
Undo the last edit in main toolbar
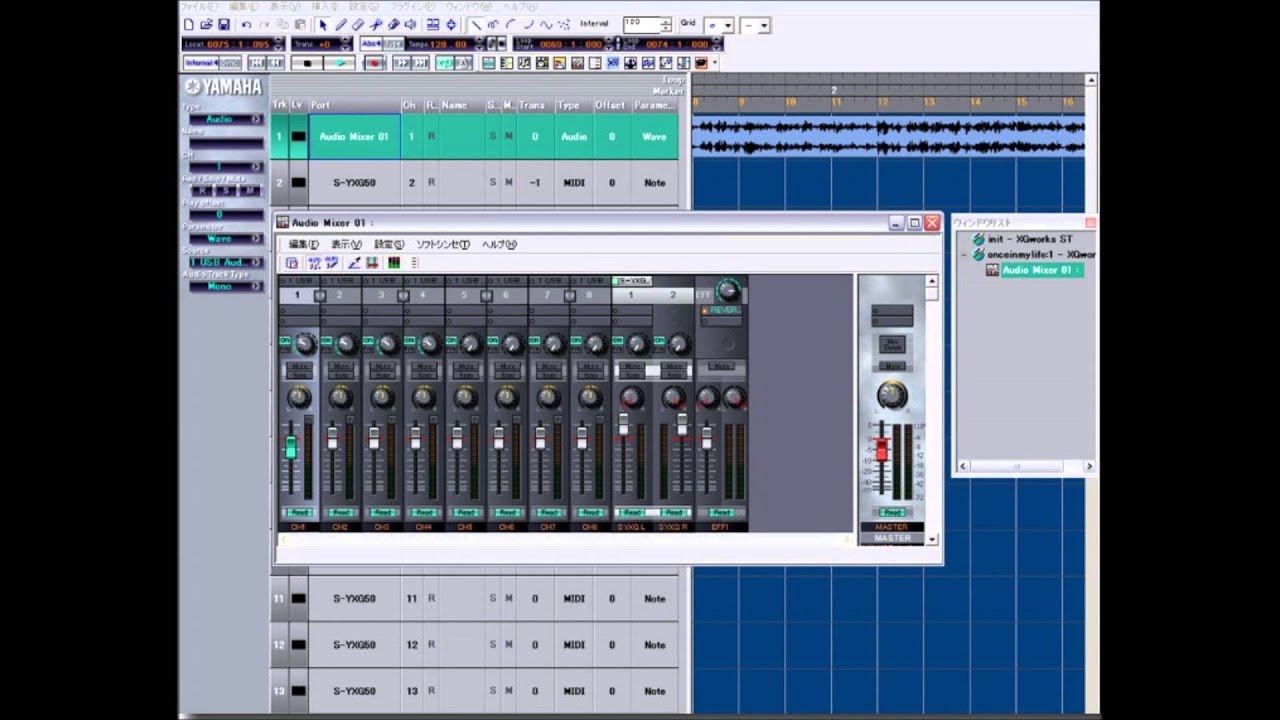(246, 24)
